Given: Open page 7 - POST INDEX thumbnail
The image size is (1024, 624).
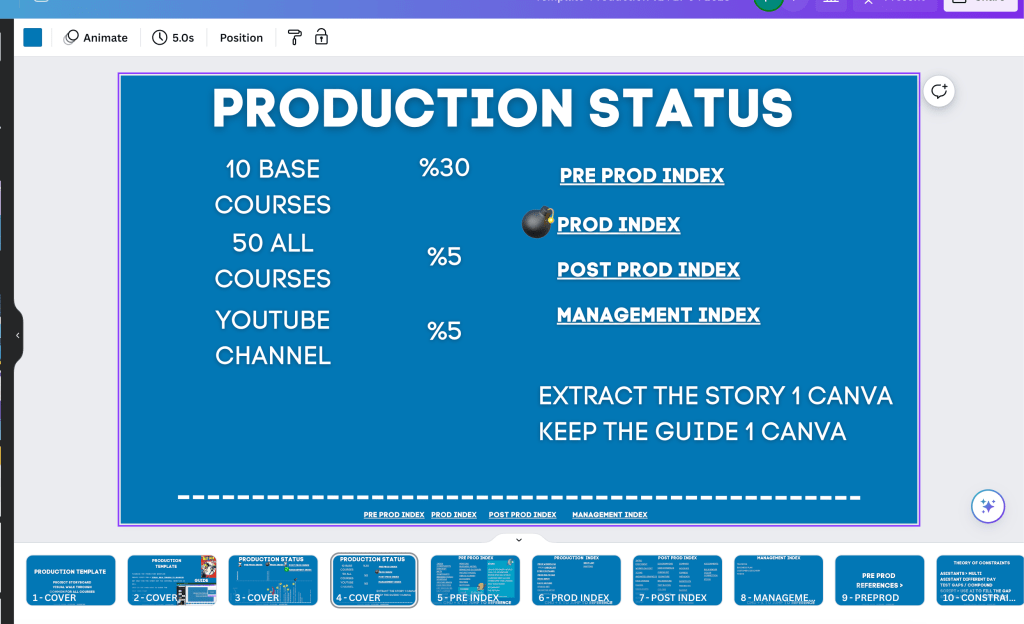Looking at the screenshot, I should (x=677, y=580).
